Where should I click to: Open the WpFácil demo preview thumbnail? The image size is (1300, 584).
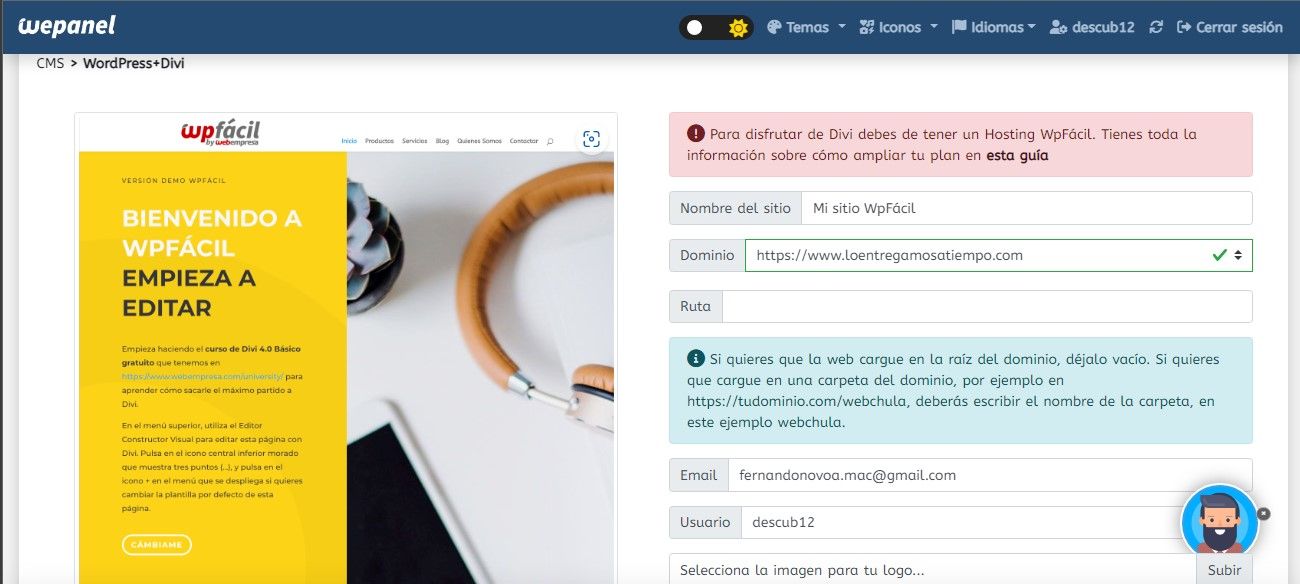(346, 349)
